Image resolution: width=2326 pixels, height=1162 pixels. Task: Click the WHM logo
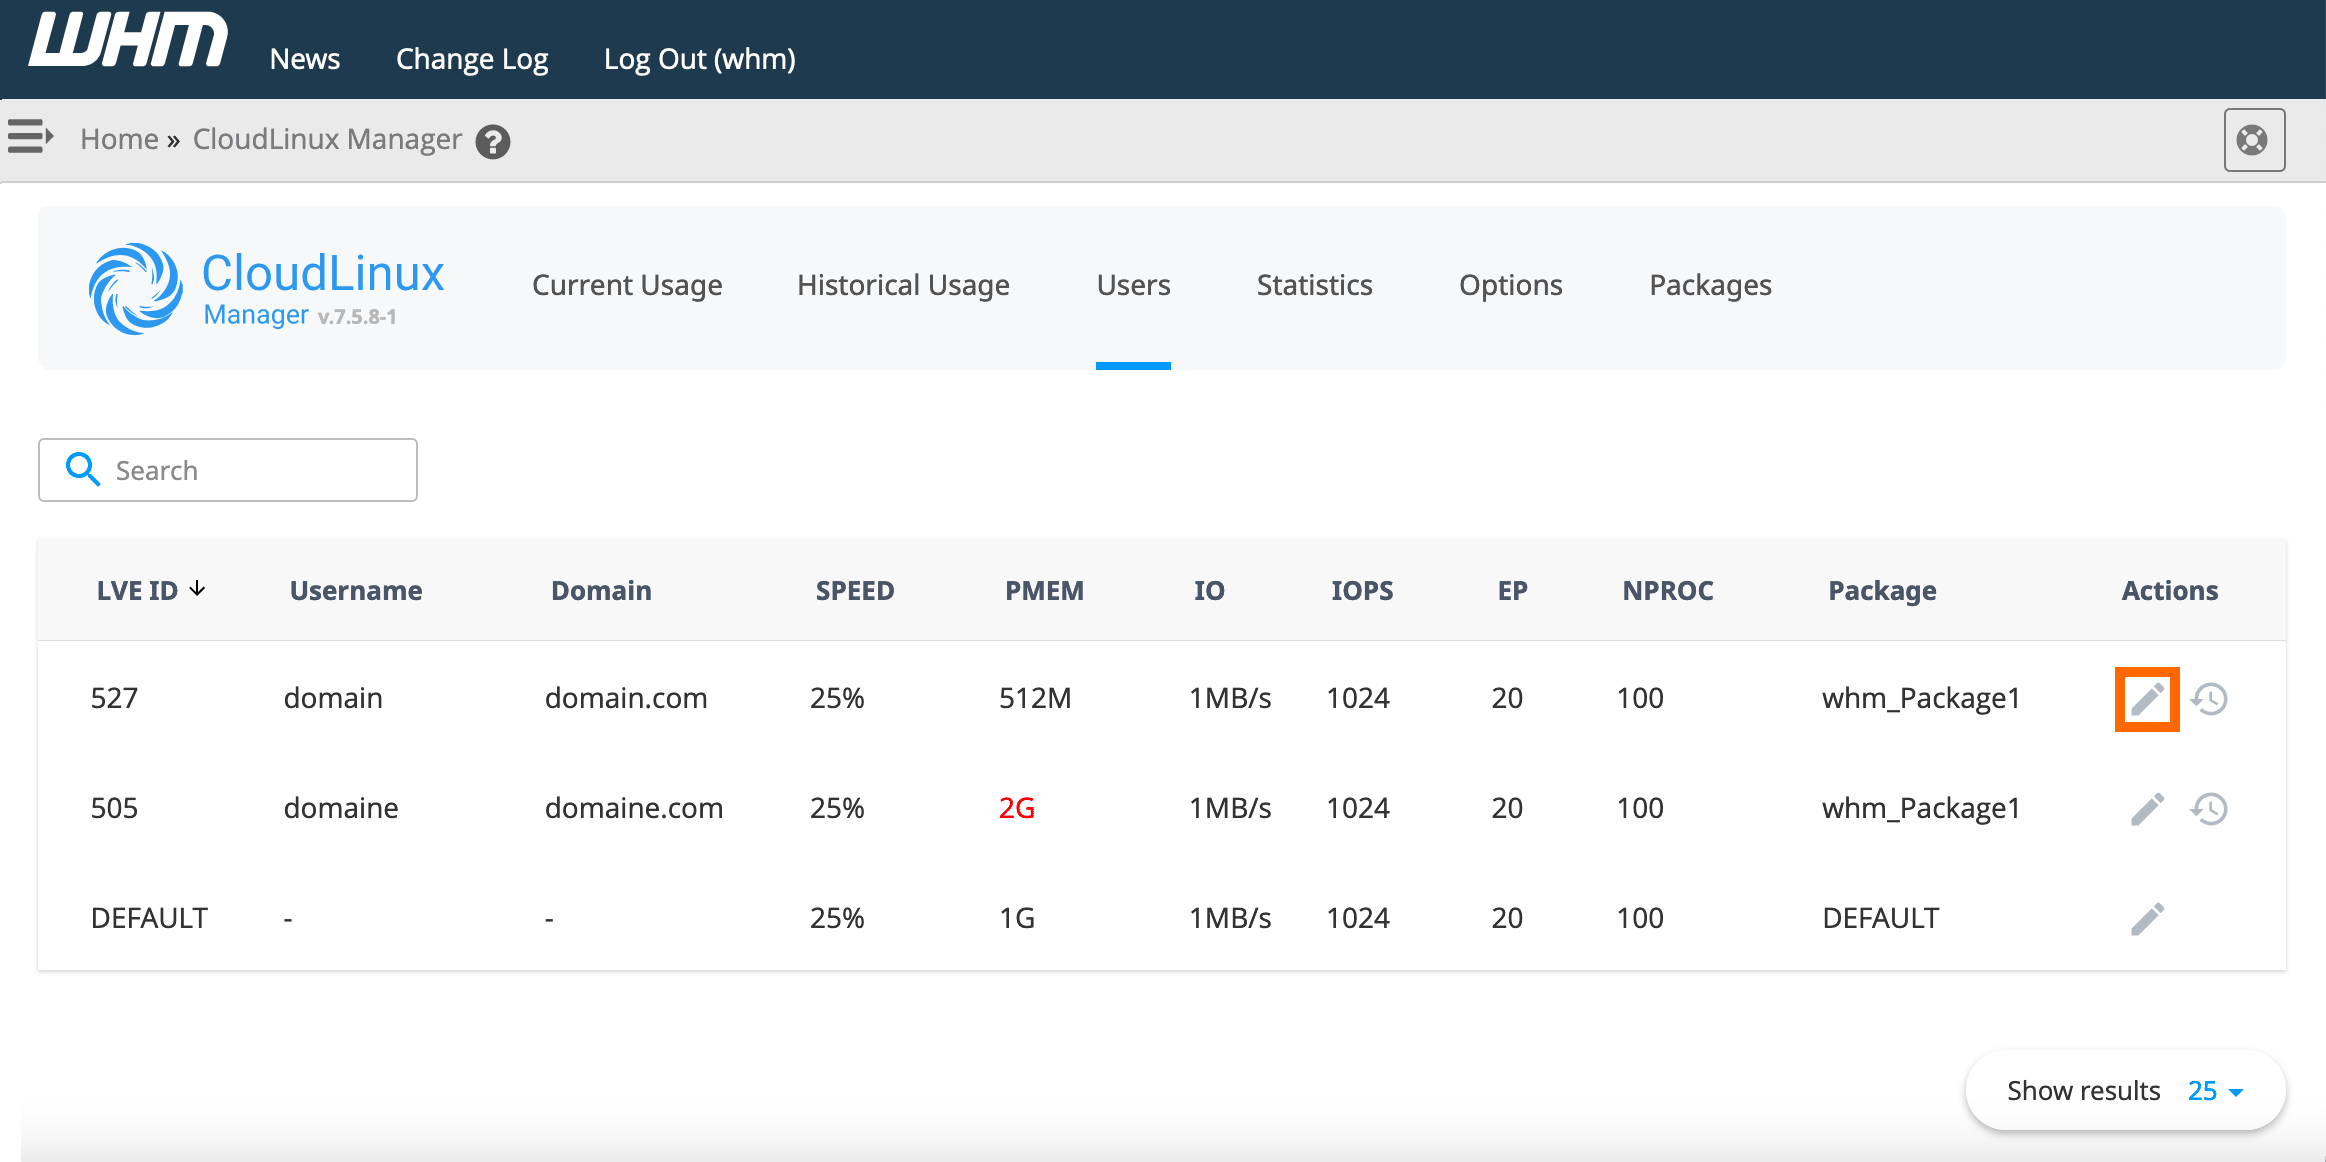click(x=128, y=42)
